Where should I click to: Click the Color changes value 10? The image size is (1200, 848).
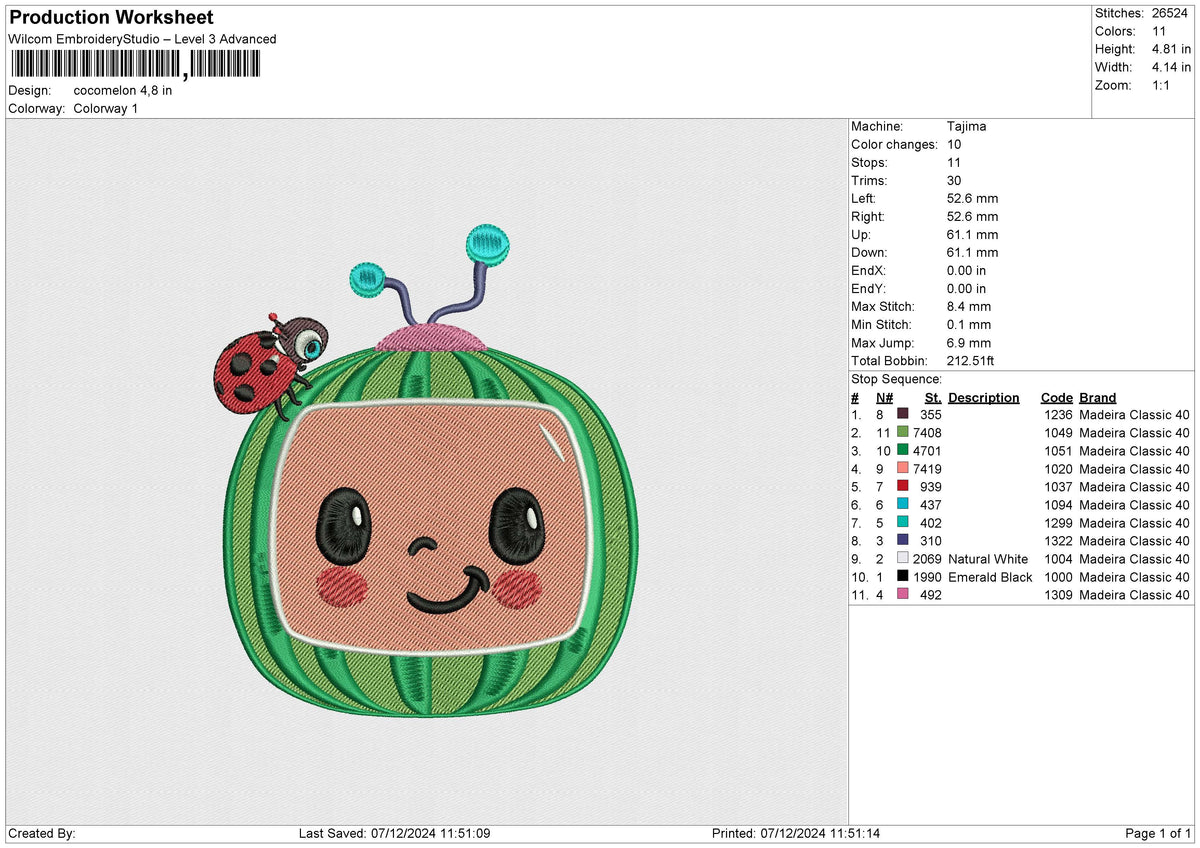pos(954,144)
